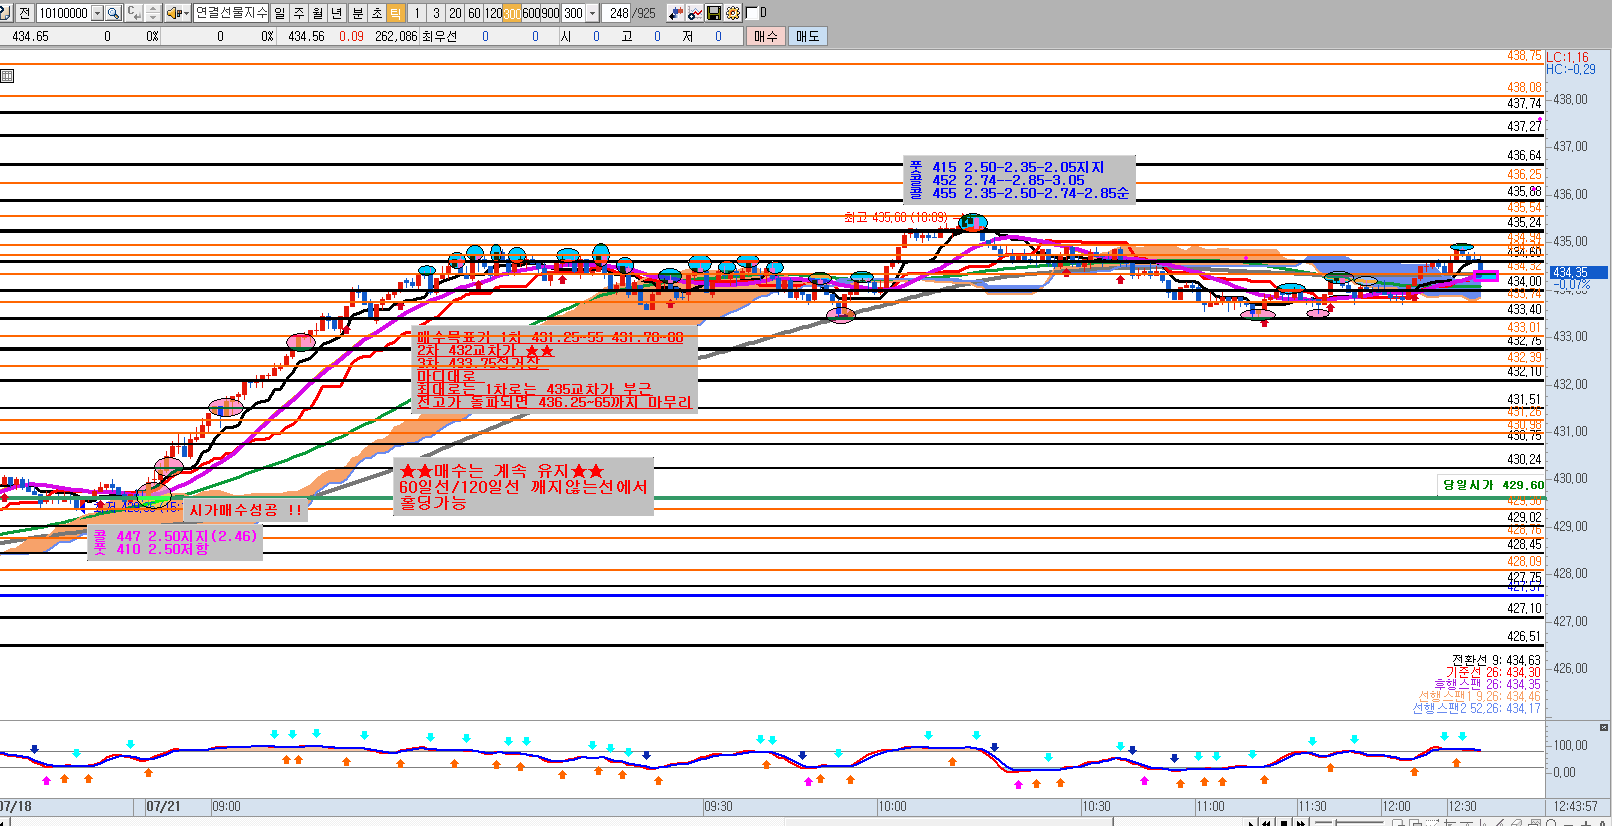Image resolution: width=1612 pixels, height=826 pixels.
Task: Click the C refresh-link icon near code search
Action: (x=134, y=13)
